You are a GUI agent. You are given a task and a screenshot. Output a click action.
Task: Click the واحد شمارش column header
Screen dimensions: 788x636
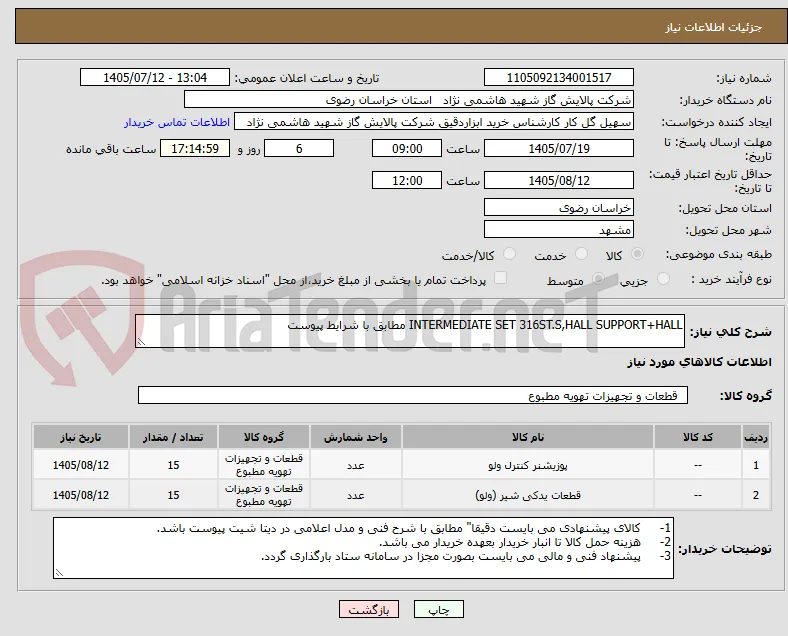(355, 437)
